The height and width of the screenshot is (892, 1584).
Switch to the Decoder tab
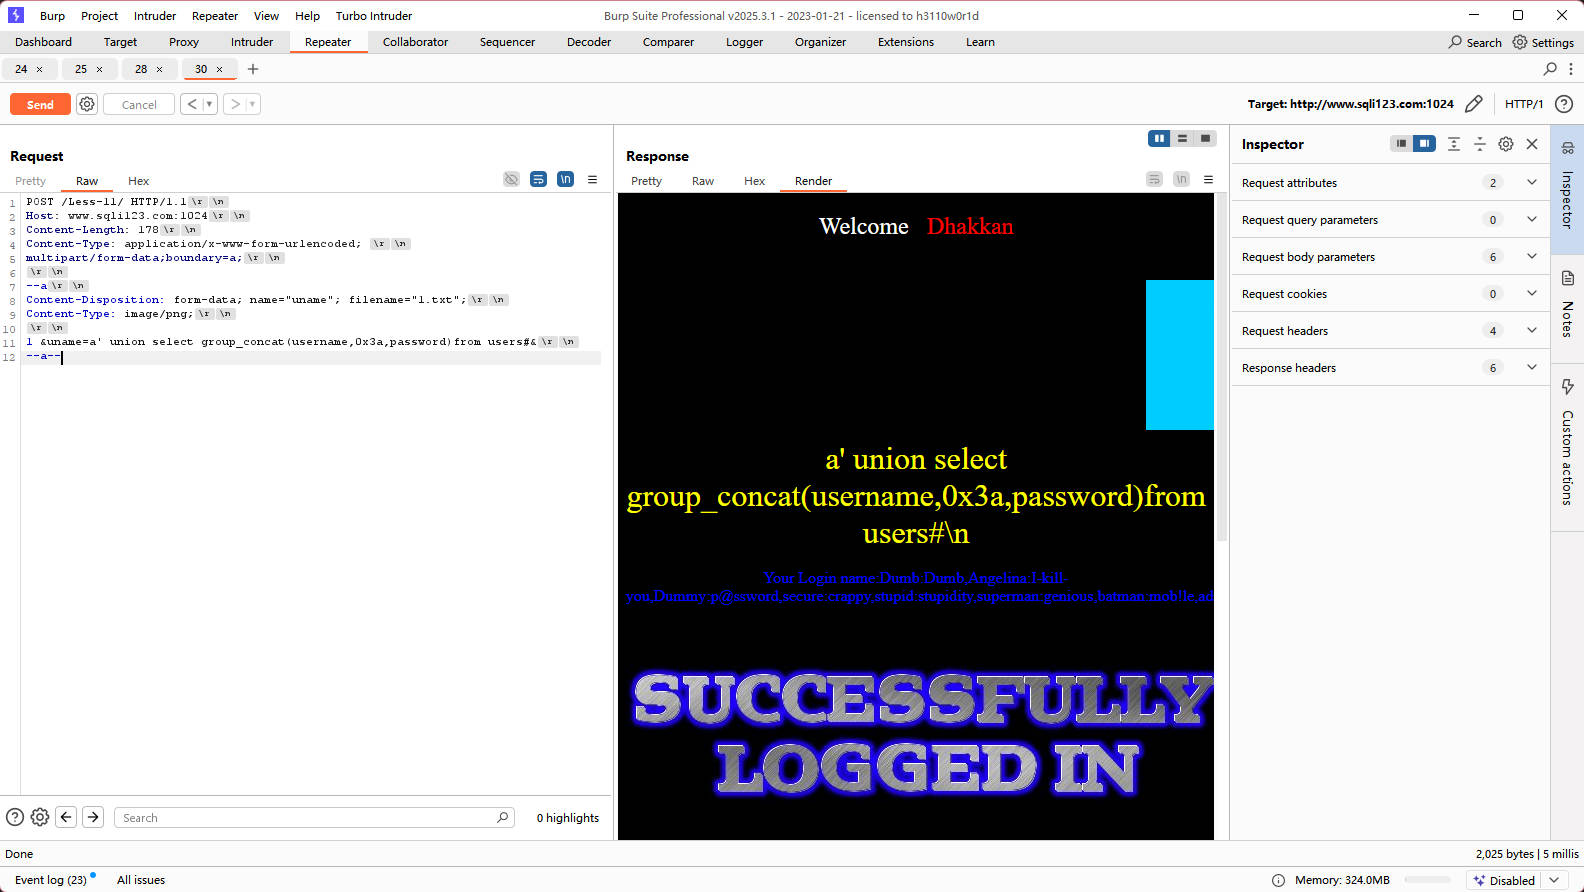click(589, 42)
